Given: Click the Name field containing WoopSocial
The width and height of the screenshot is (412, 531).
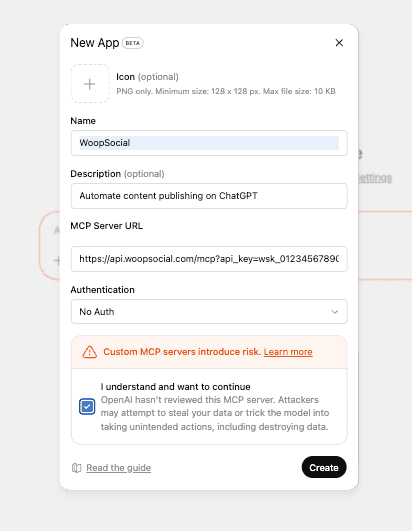Looking at the screenshot, I should coord(209,143).
